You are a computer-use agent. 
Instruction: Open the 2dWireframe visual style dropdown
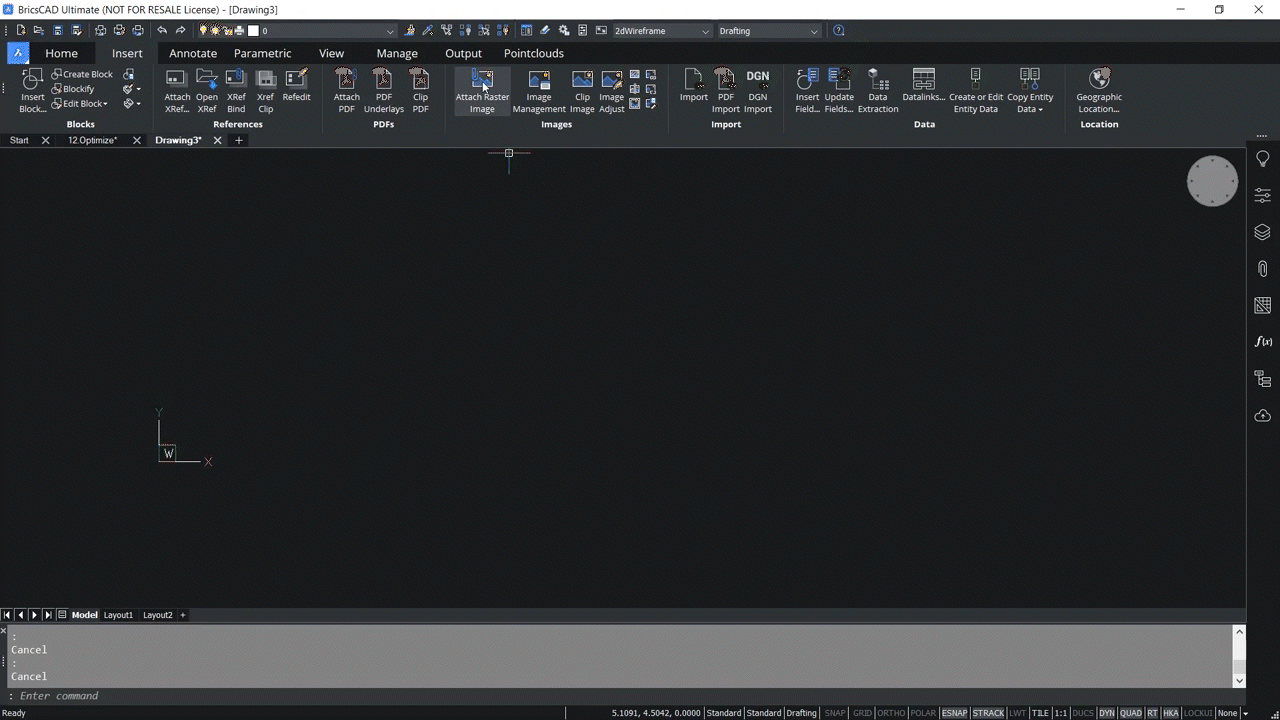(x=705, y=31)
